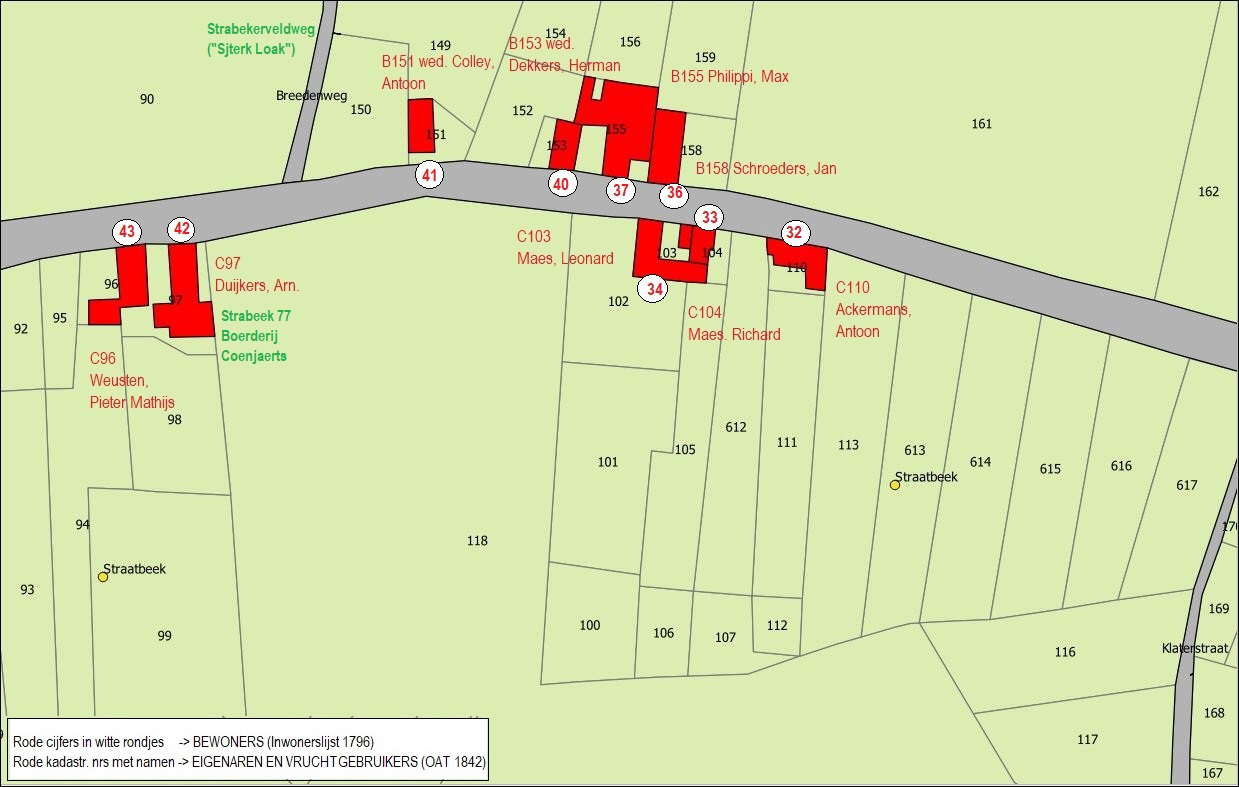This screenshot has height=787, width=1239.
Task: Click the green Strabekerveldweg street label
Action: [261, 39]
